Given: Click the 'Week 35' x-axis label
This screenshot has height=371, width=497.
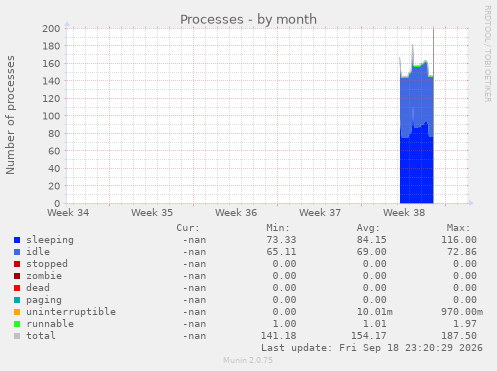Looking at the screenshot, I should (x=152, y=213).
